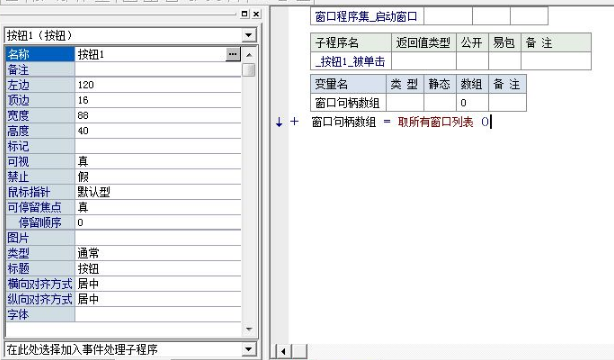Select the 纵向对齐方式 value 居中
Screen dimensions: 614x360
click(x=158, y=299)
